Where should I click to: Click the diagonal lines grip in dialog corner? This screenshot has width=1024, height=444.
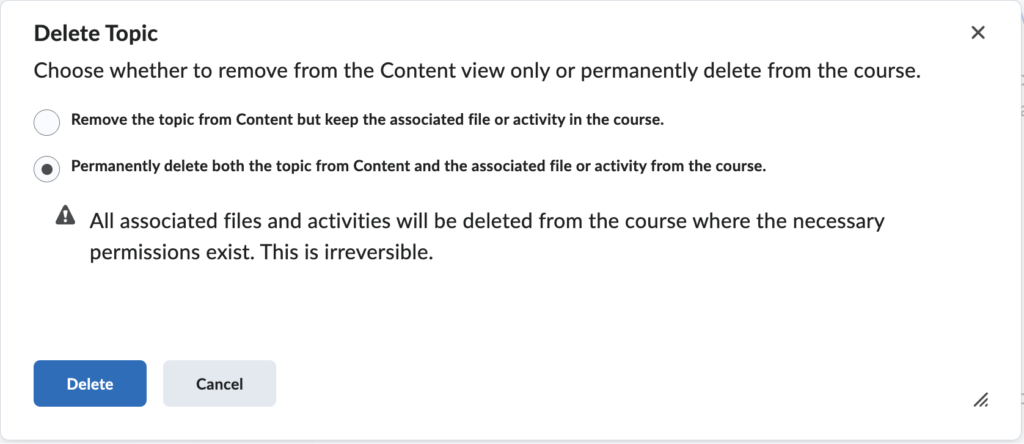point(980,400)
